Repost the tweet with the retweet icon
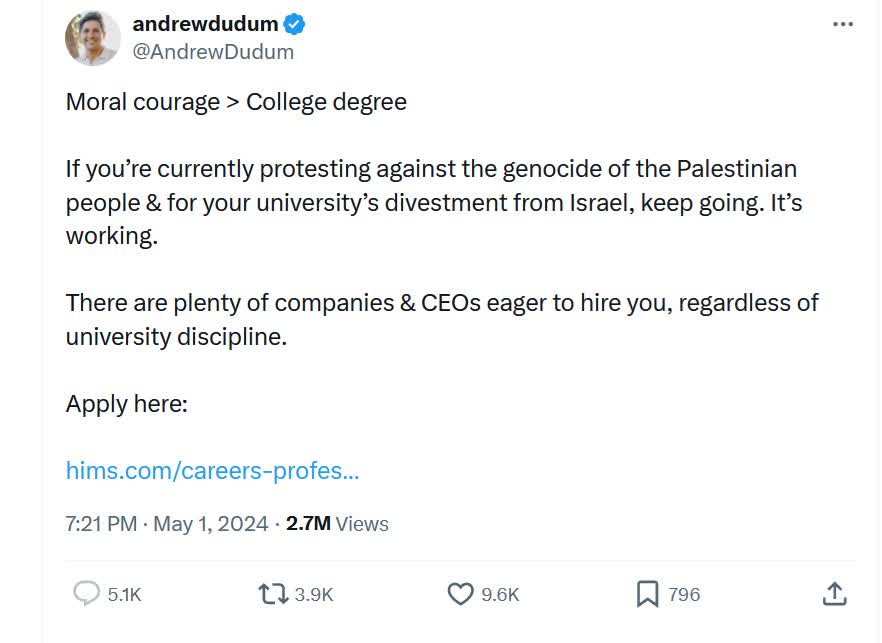 pyautogui.click(x=271, y=594)
